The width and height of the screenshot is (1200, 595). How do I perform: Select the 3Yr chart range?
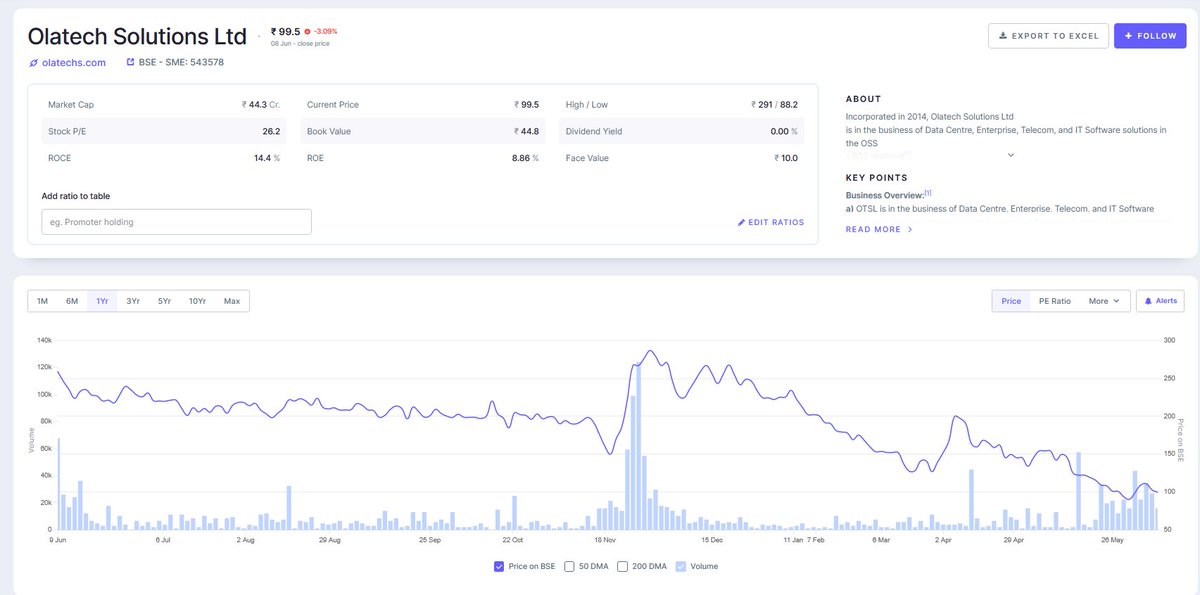(x=133, y=301)
